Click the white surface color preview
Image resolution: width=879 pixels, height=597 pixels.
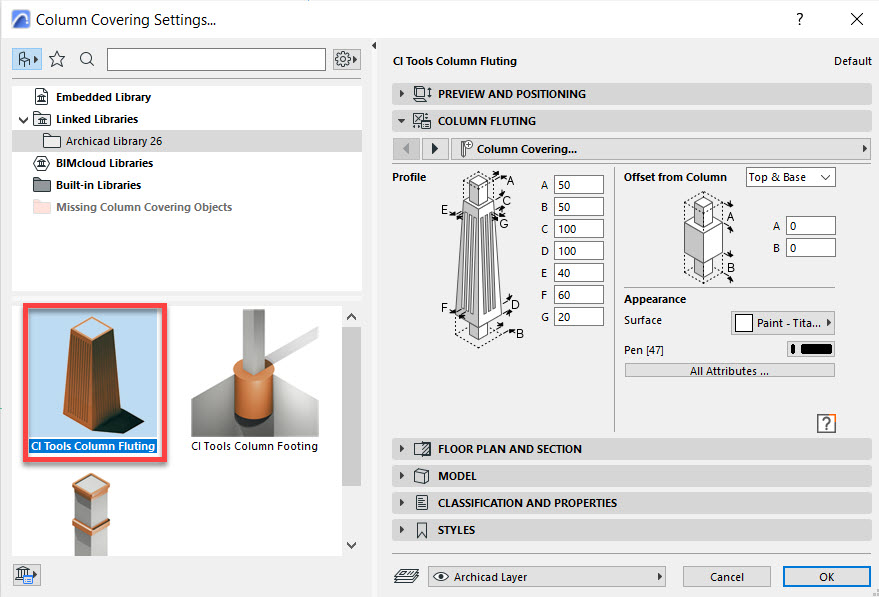(743, 323)
